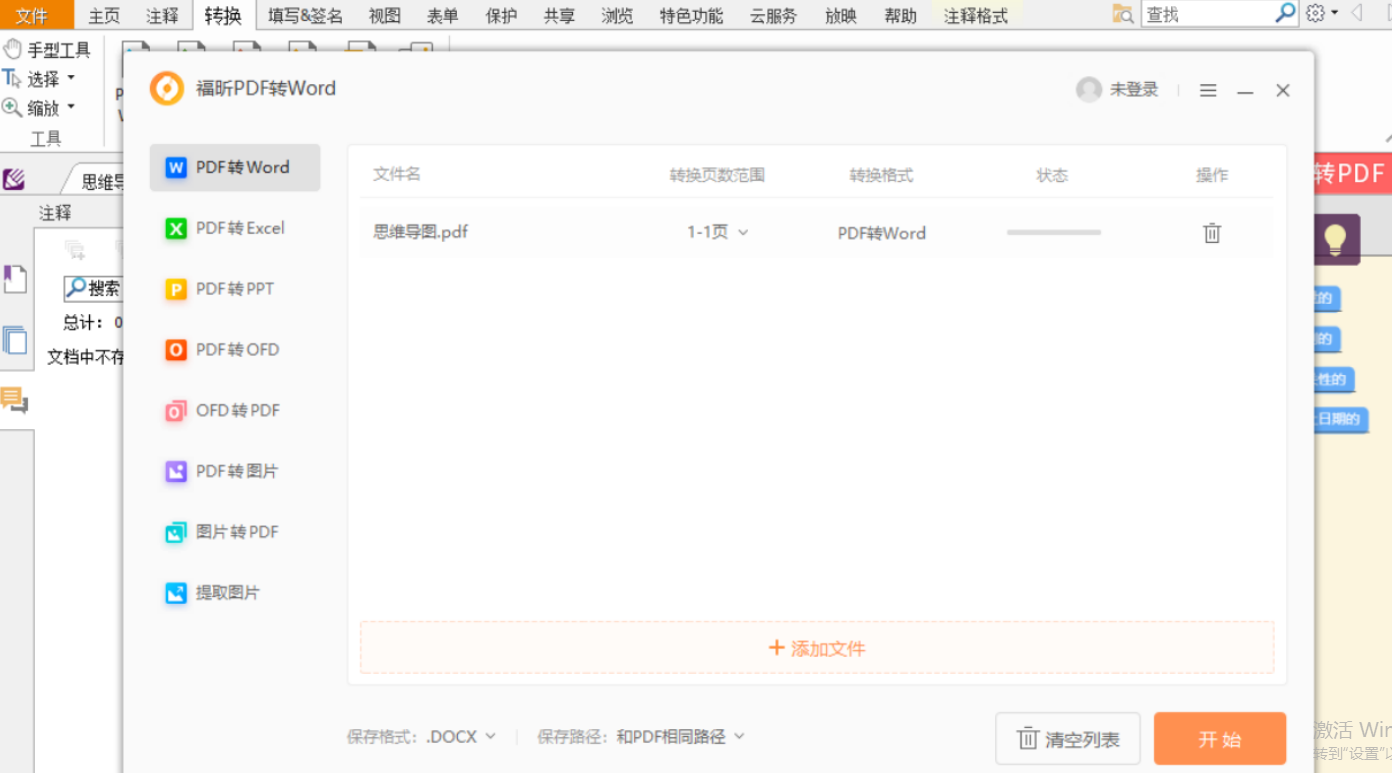
Task: Click the 查找 search input field
Action: [x=1207, y=14]
